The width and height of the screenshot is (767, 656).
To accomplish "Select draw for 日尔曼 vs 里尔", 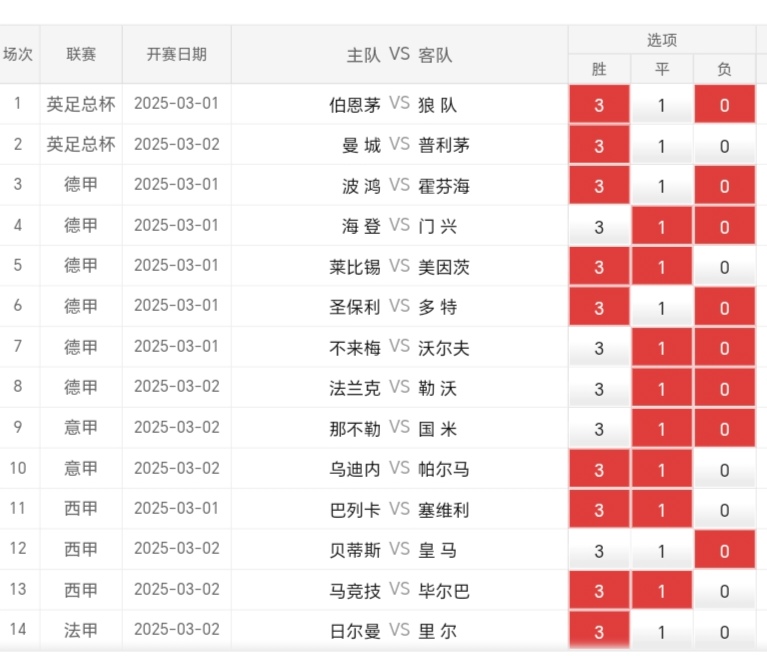I will 662,631.
